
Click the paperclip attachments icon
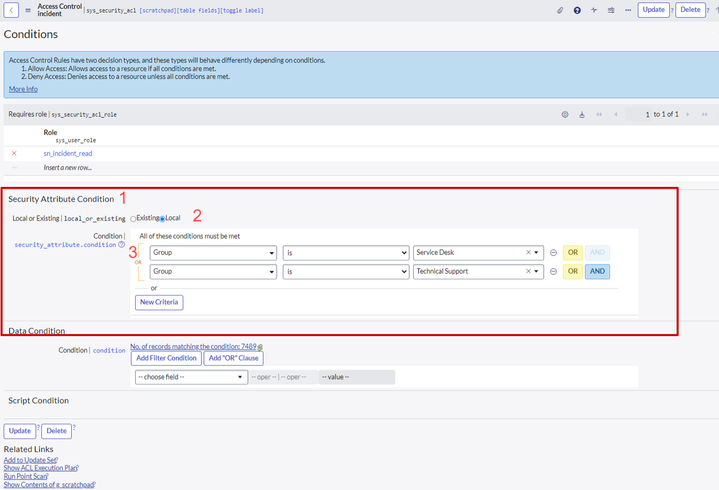[560, 10]
